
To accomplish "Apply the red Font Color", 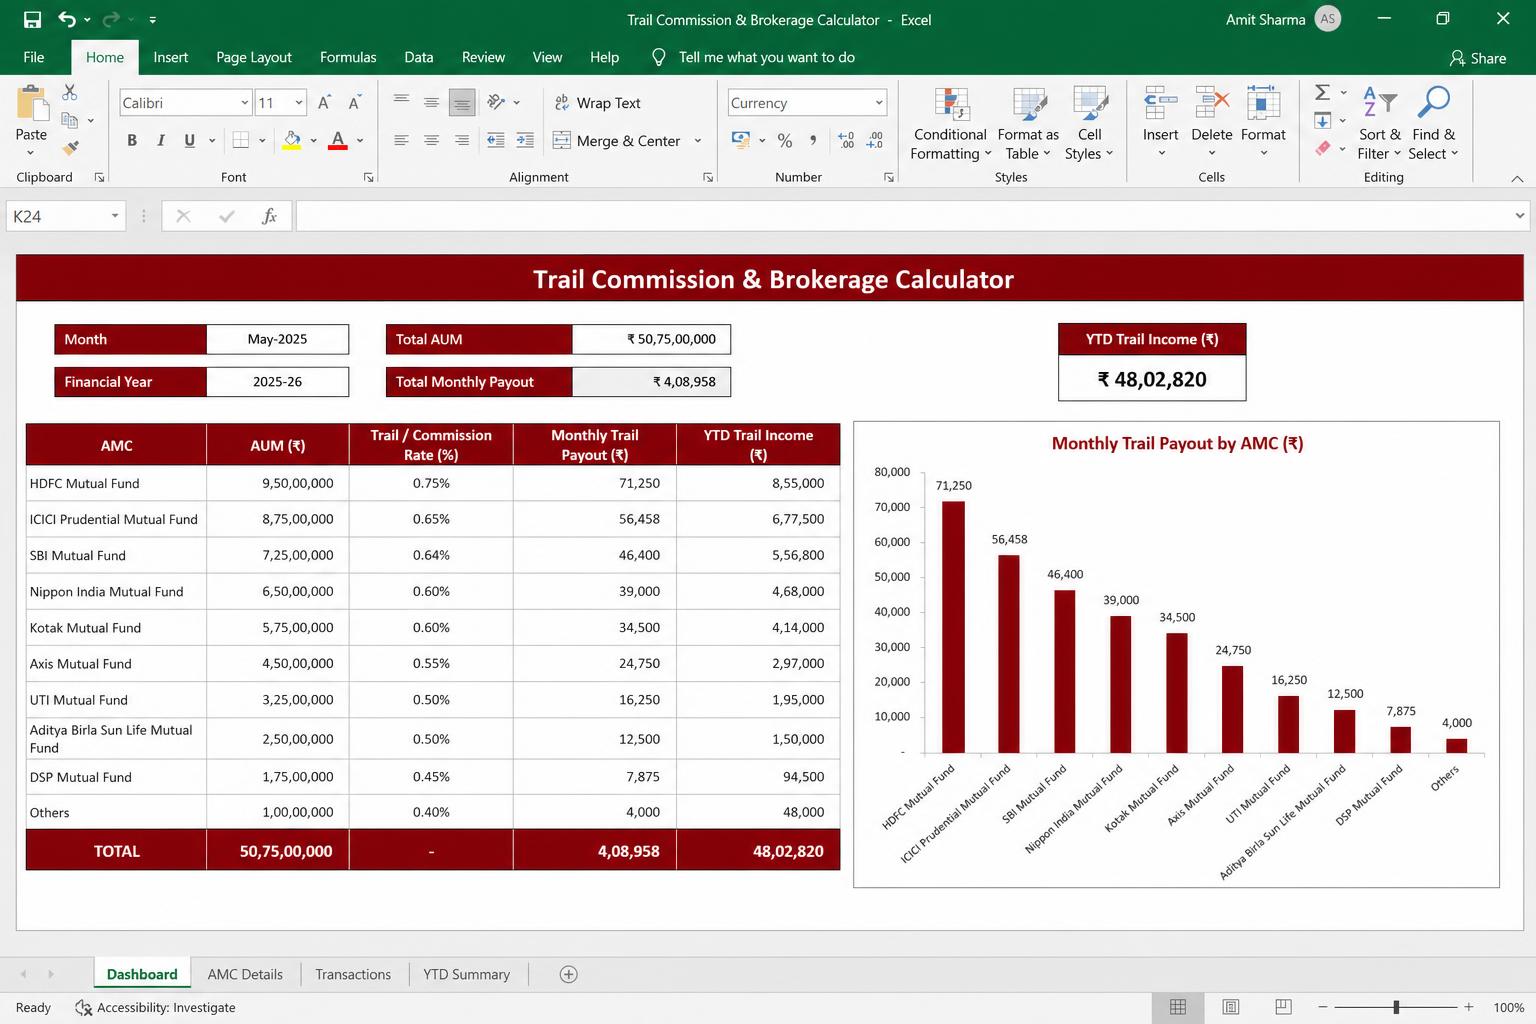I will pyautogui.click(x=338, y=141).
